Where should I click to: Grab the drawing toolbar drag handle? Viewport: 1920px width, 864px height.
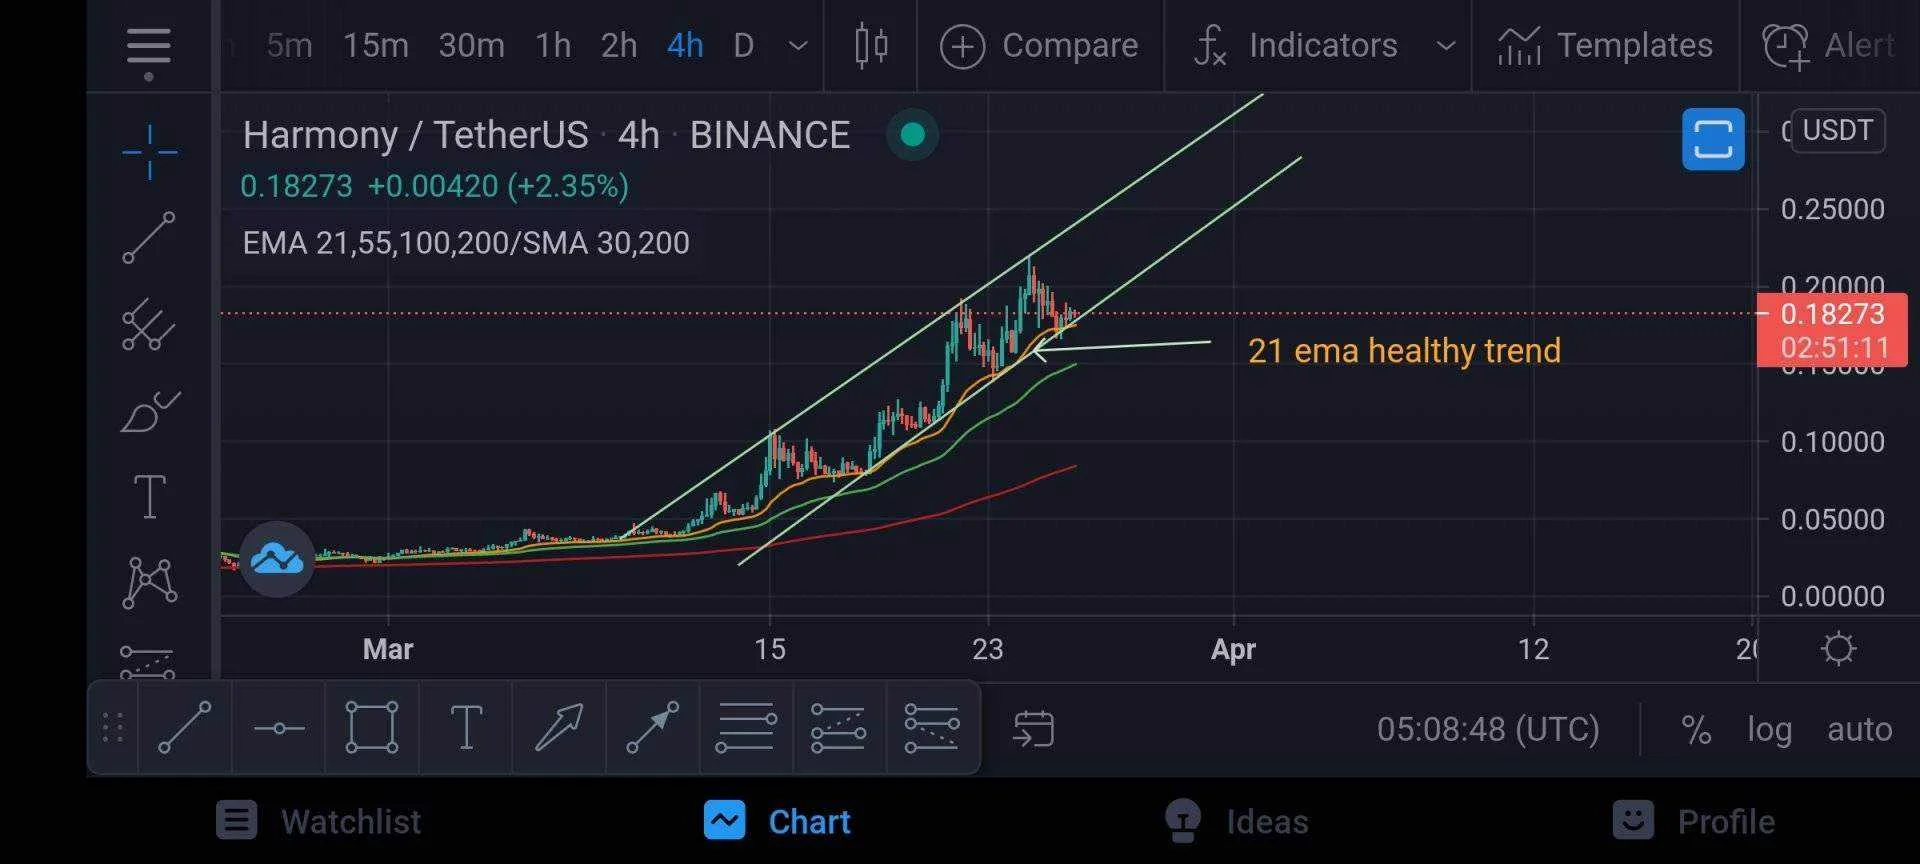[x=113, y=728]
